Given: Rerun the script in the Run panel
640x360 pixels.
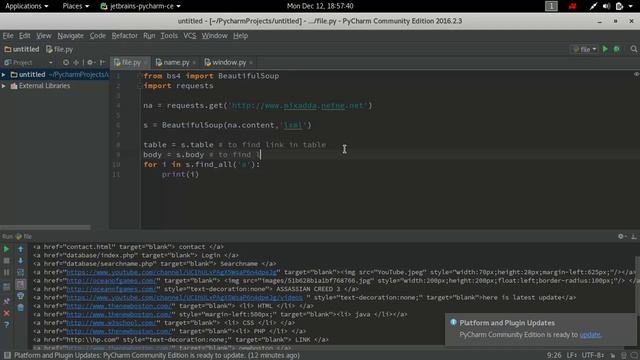Looking at the screenshot, I should pyautogui.click(x=7, y=249).
